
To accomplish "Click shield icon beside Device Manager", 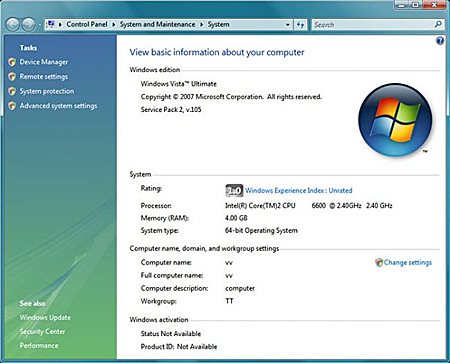I will click(x=12, y=62).
